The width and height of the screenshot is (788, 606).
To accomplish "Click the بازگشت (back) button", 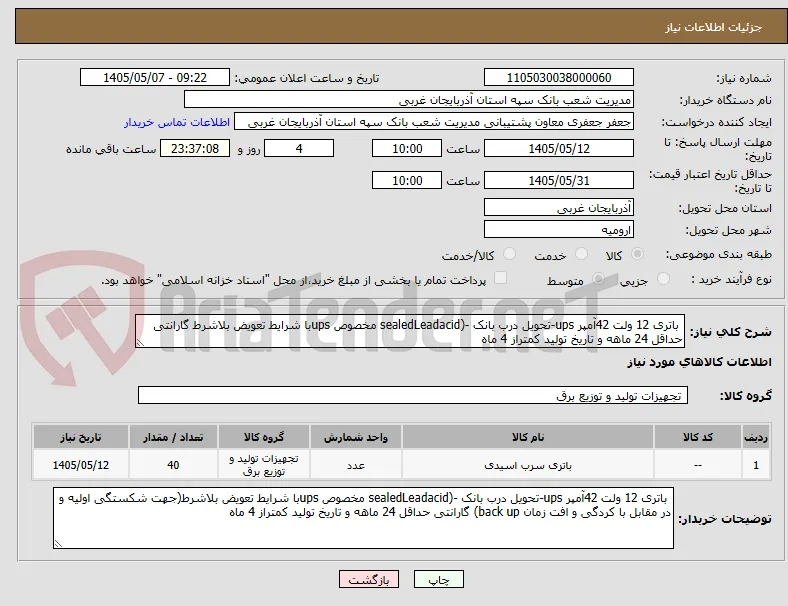I will point(369,579).
